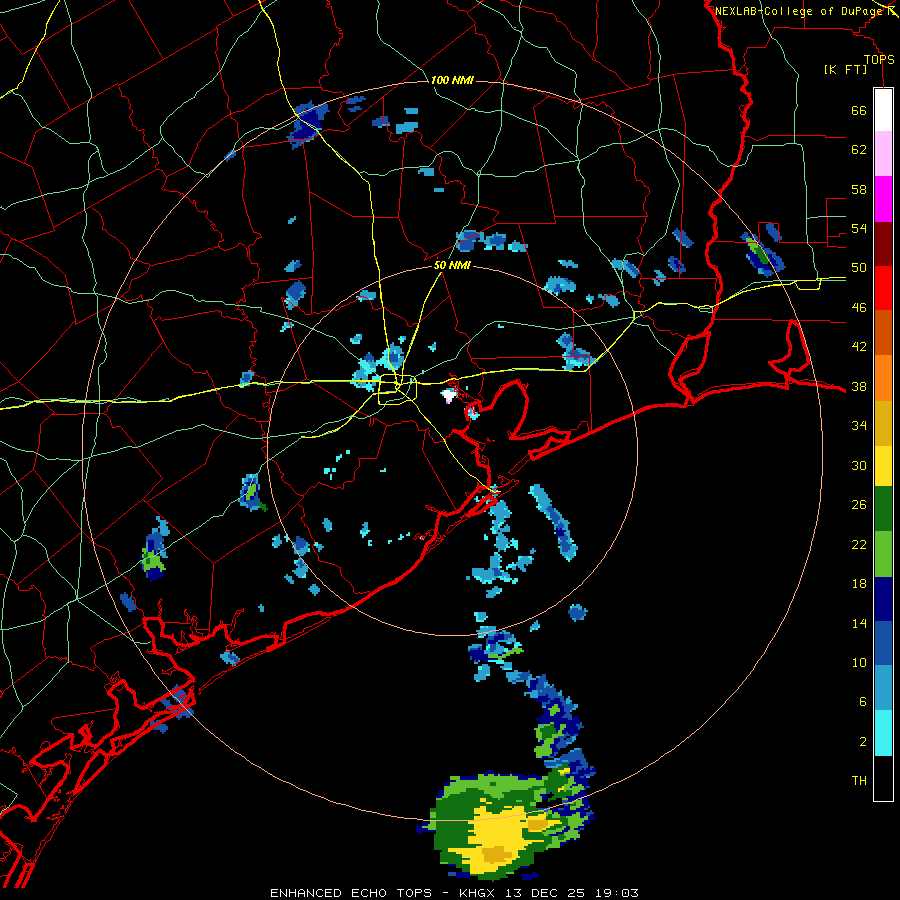Select the 50 NMI range ring label
The height and width of the screenshot is (900, 900).
[x=452, y=266]
